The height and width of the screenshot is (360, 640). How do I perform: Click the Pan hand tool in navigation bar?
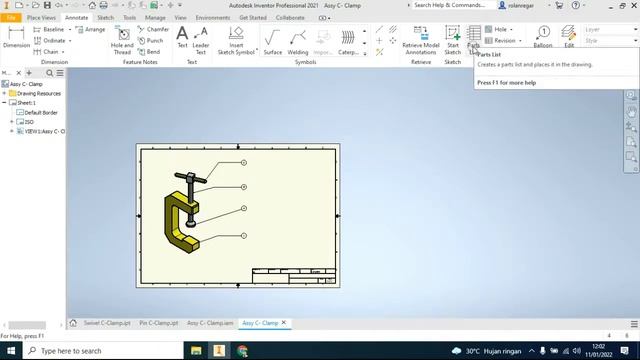pos(631,111)
